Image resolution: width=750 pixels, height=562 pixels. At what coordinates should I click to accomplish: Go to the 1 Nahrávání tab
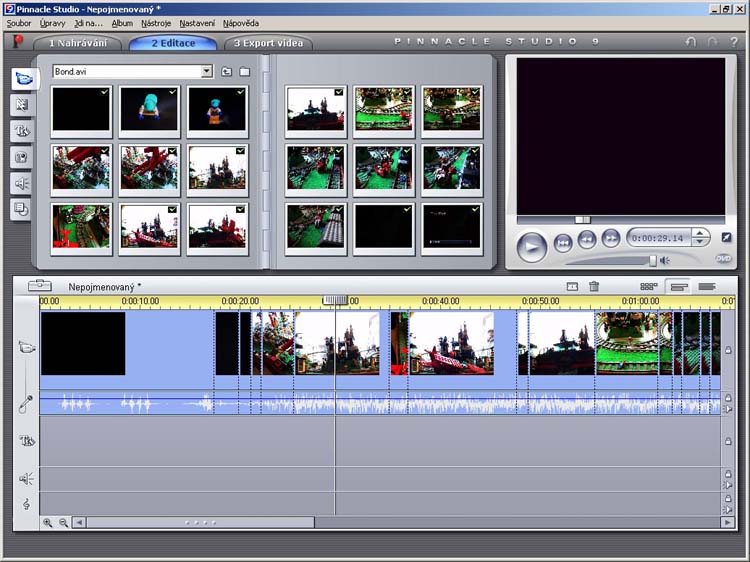tap(77, 43)
